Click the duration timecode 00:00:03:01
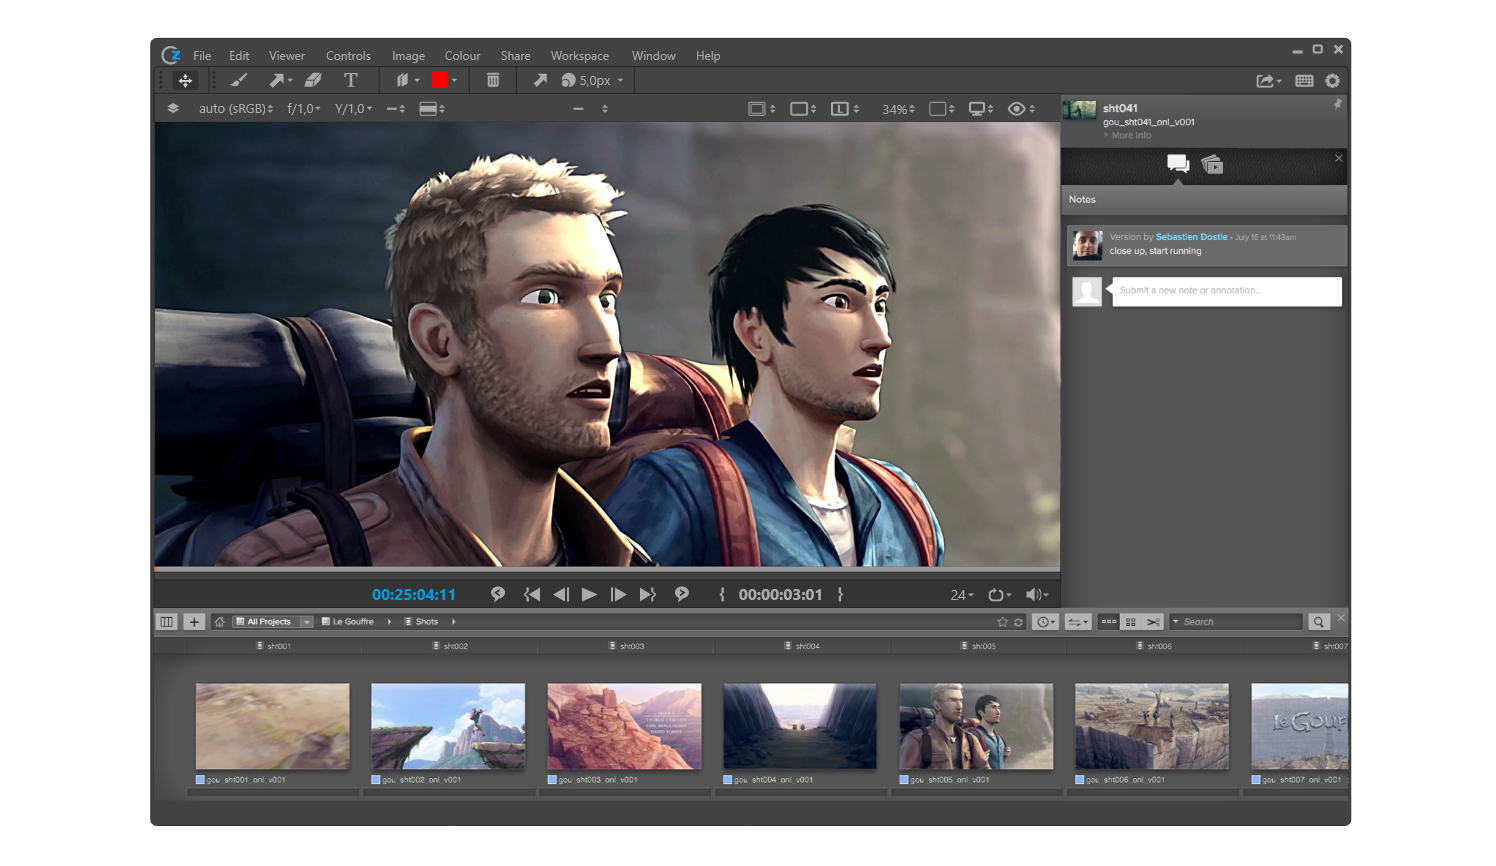1496x866 pixels. coord(780,594)
